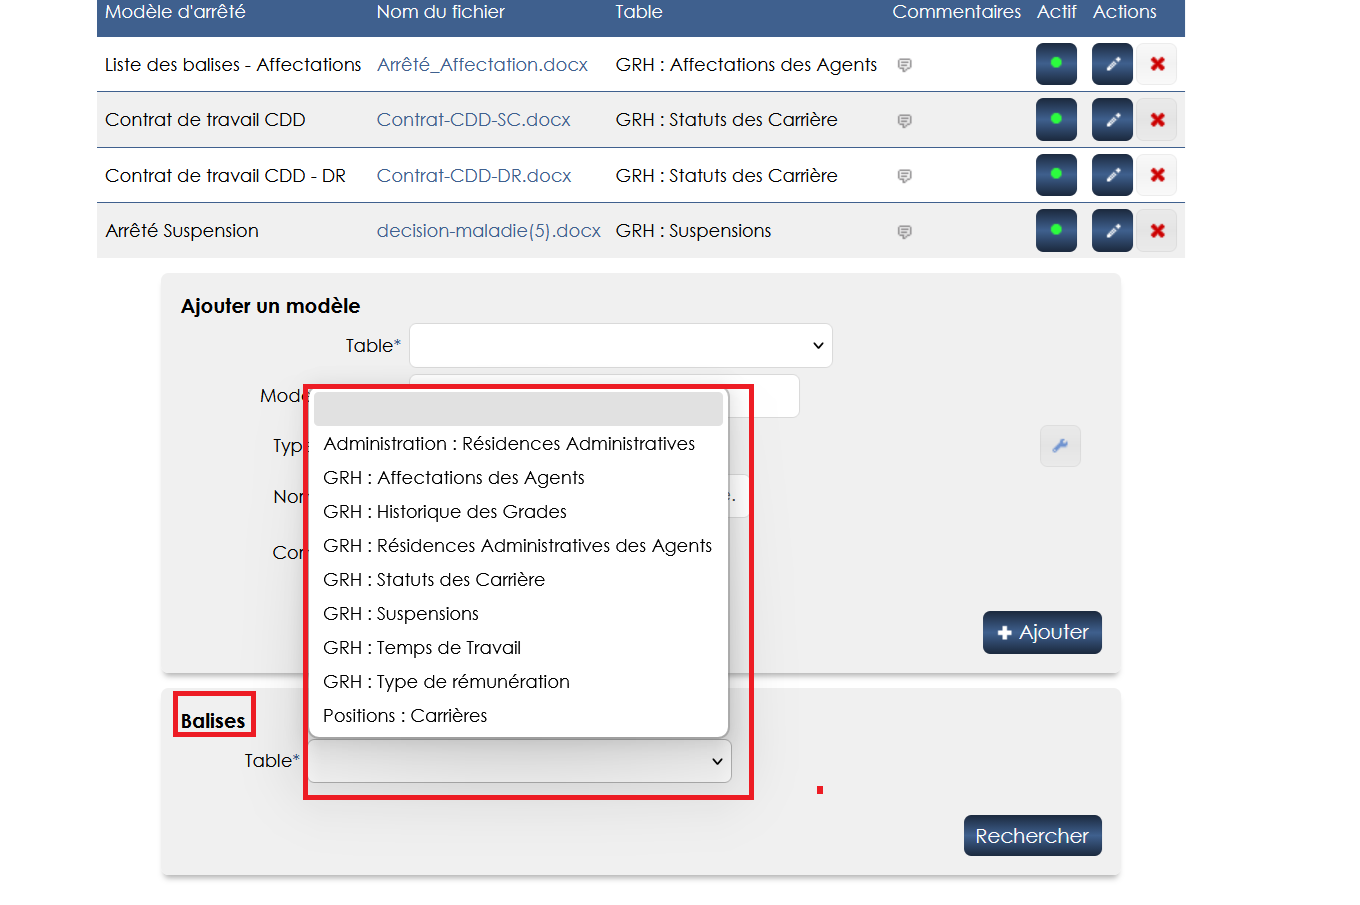This screenshot has width=1360, height=905.
Task: Edit the Liste des balises - Affectations model
Action: [1112, 64]
